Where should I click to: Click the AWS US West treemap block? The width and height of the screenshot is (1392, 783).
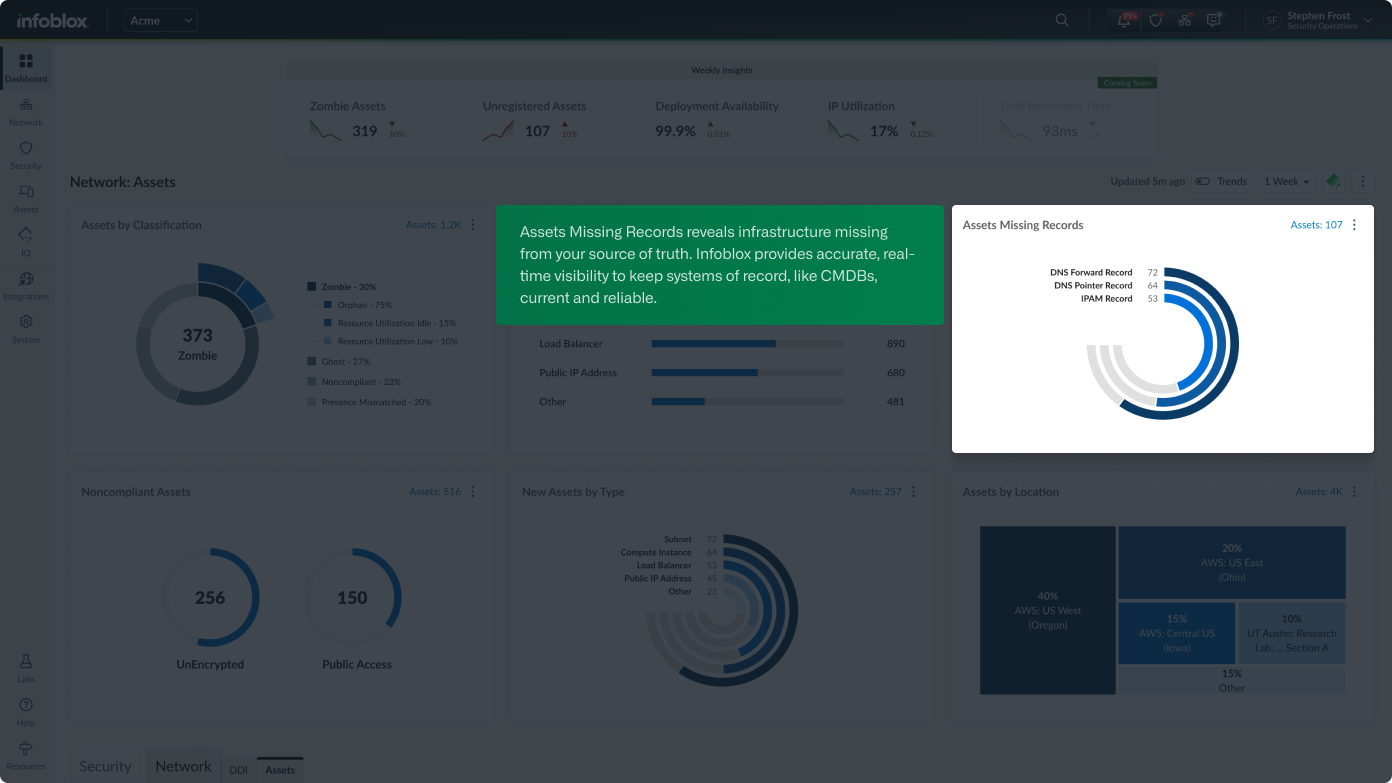tap(1047, 610)
